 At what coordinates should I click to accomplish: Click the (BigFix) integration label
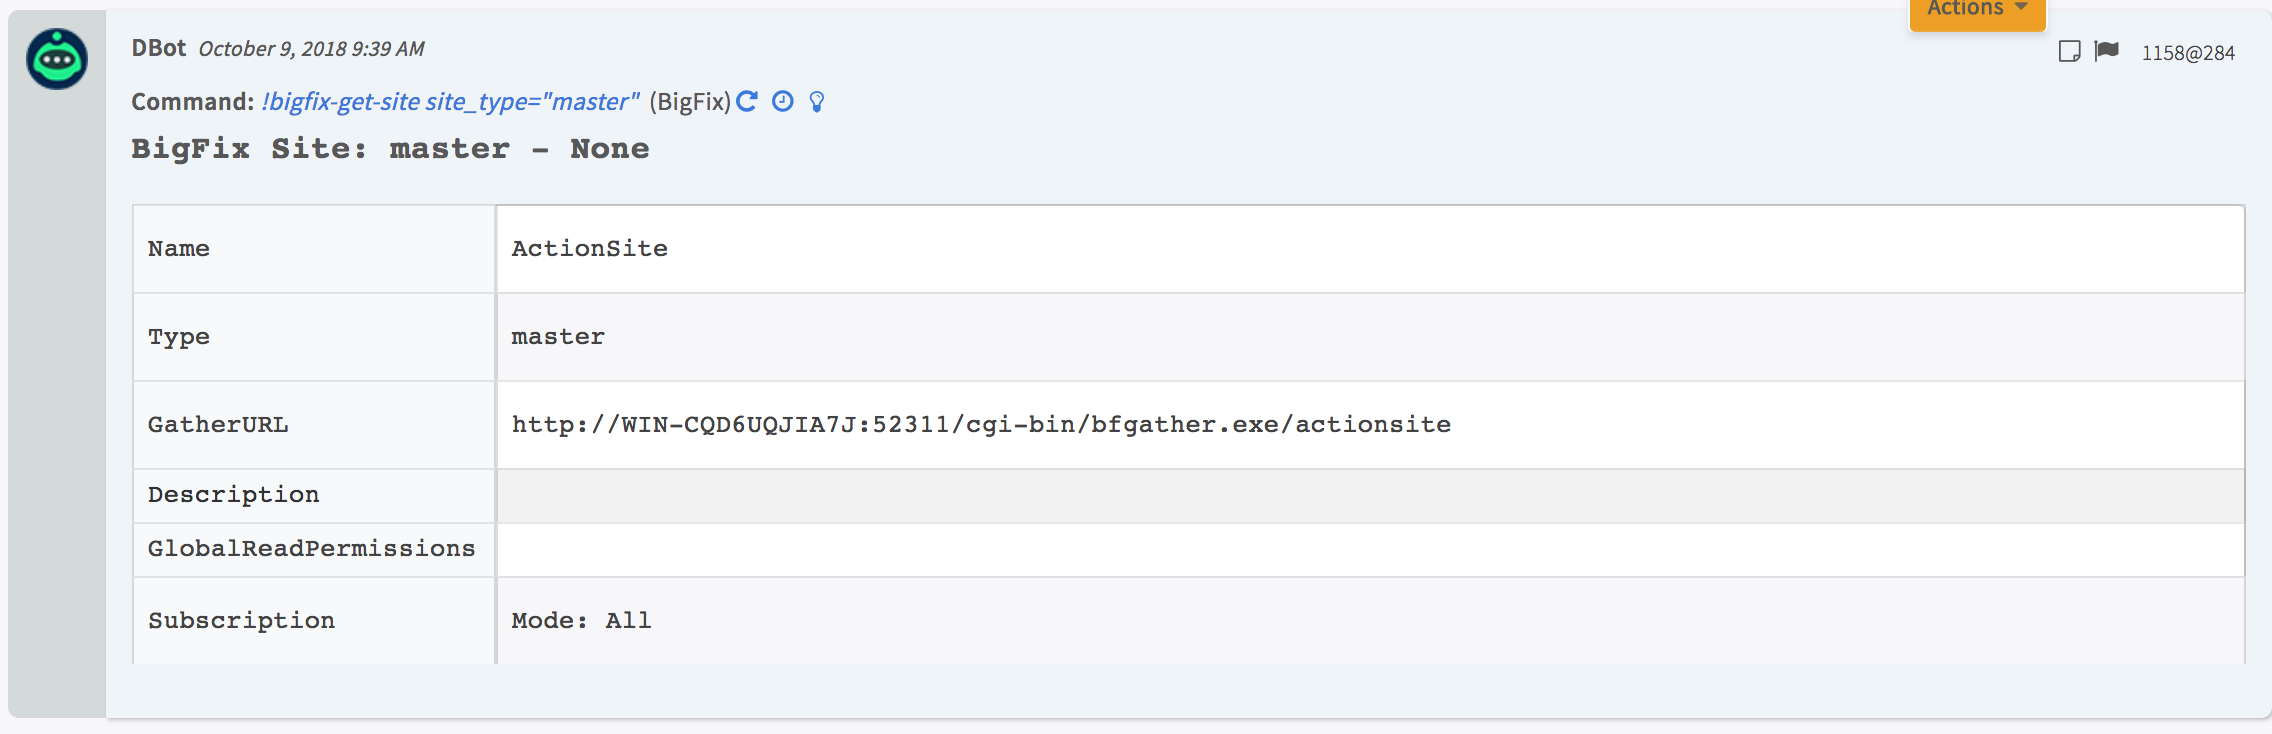[690, 102]
